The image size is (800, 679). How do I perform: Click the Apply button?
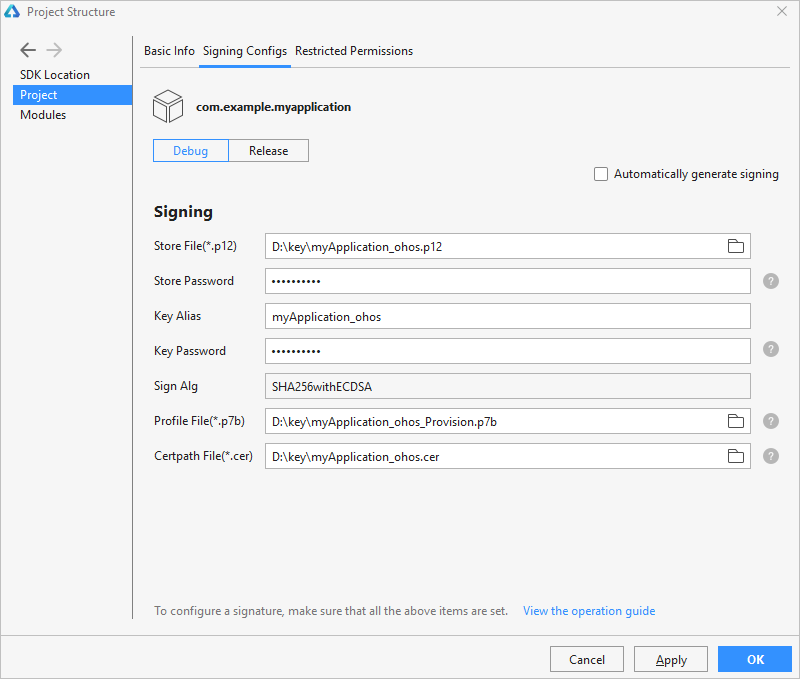670,659
